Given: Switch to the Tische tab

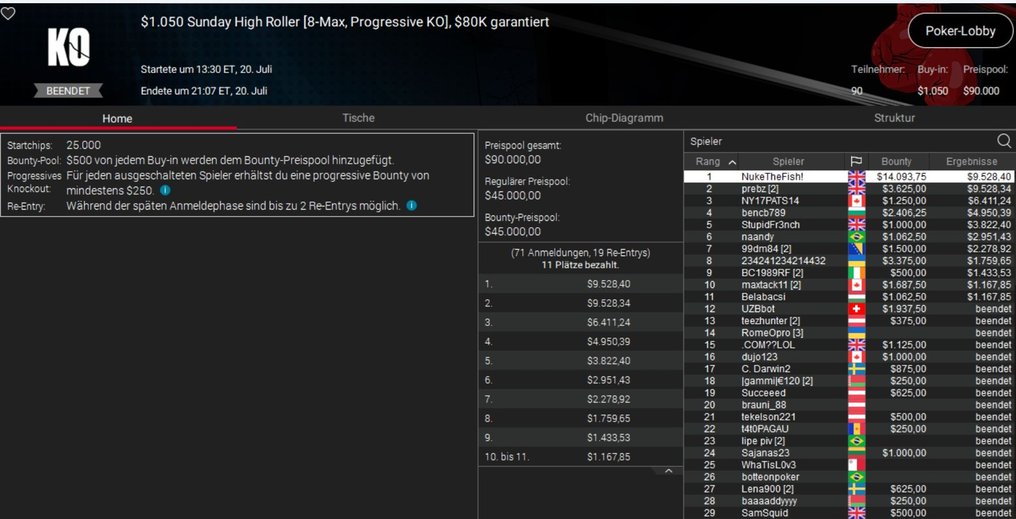Looking at the screenshot, I should tap(358, 118).
